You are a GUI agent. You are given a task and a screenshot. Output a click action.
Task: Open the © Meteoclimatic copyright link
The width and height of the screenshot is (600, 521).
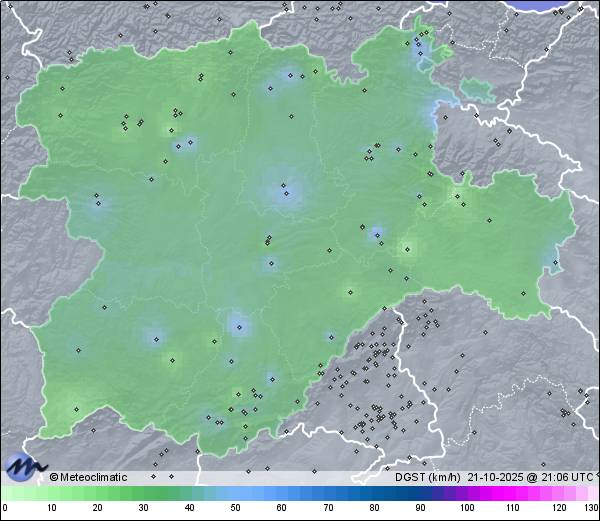[x=89, y=477]
